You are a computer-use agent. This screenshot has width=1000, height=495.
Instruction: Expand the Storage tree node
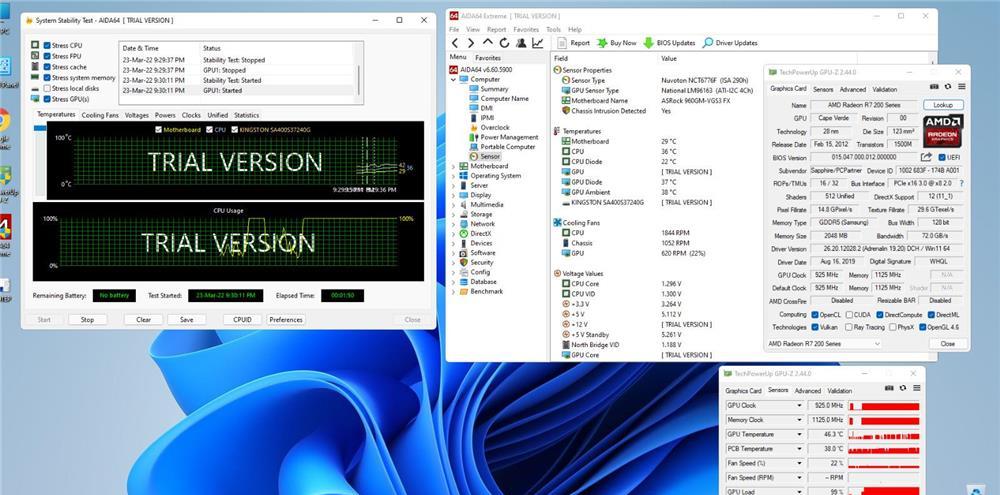point(453,214)
